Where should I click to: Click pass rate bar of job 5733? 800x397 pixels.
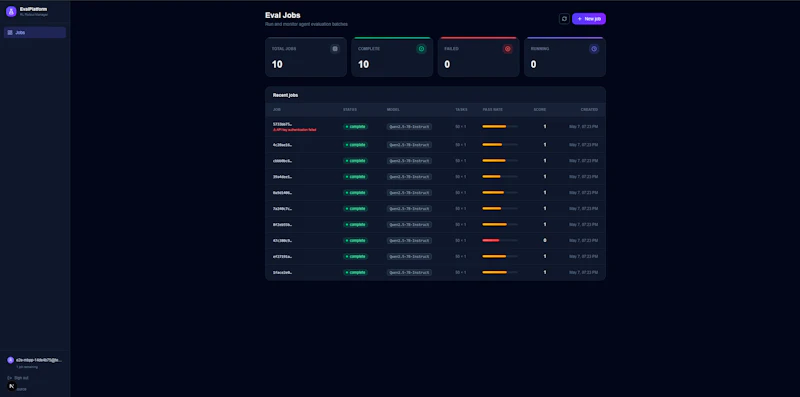(x=500, y=127)
